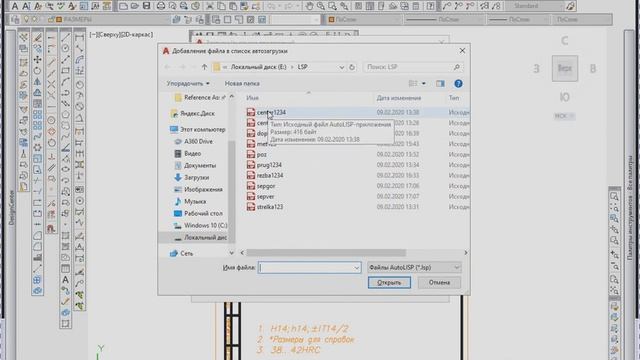Open the 'Упорядочить' dropdown menu
The height and width of the screenshot is (360, 640).
tap(188, 83)
